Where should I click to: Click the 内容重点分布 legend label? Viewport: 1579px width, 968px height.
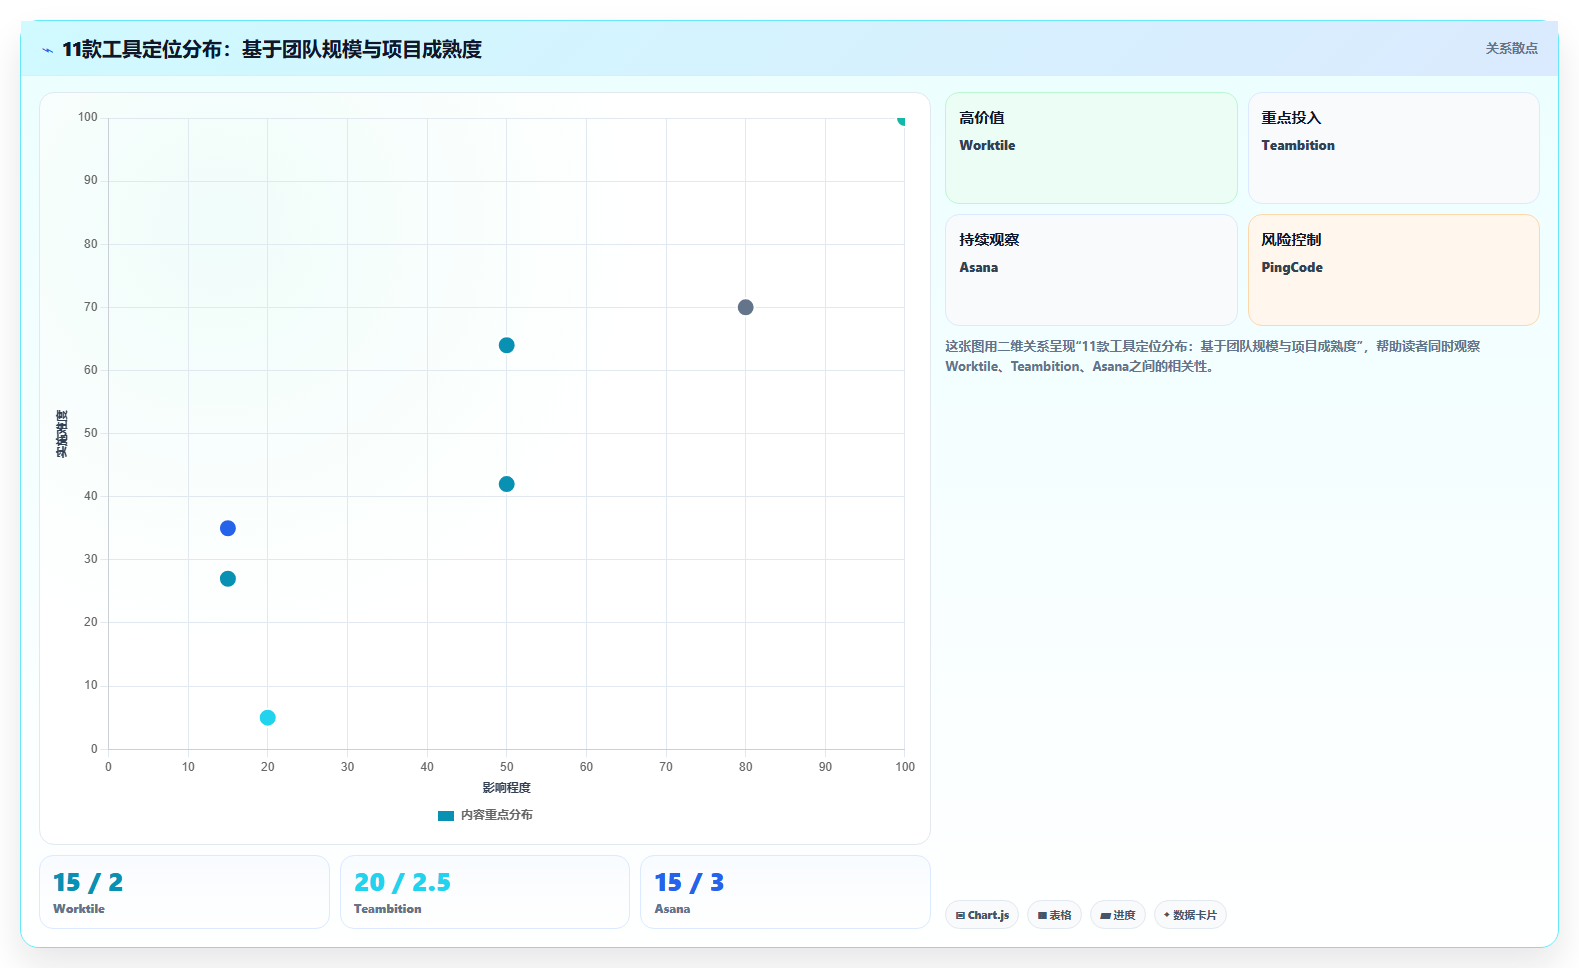(x=496, y=815)
